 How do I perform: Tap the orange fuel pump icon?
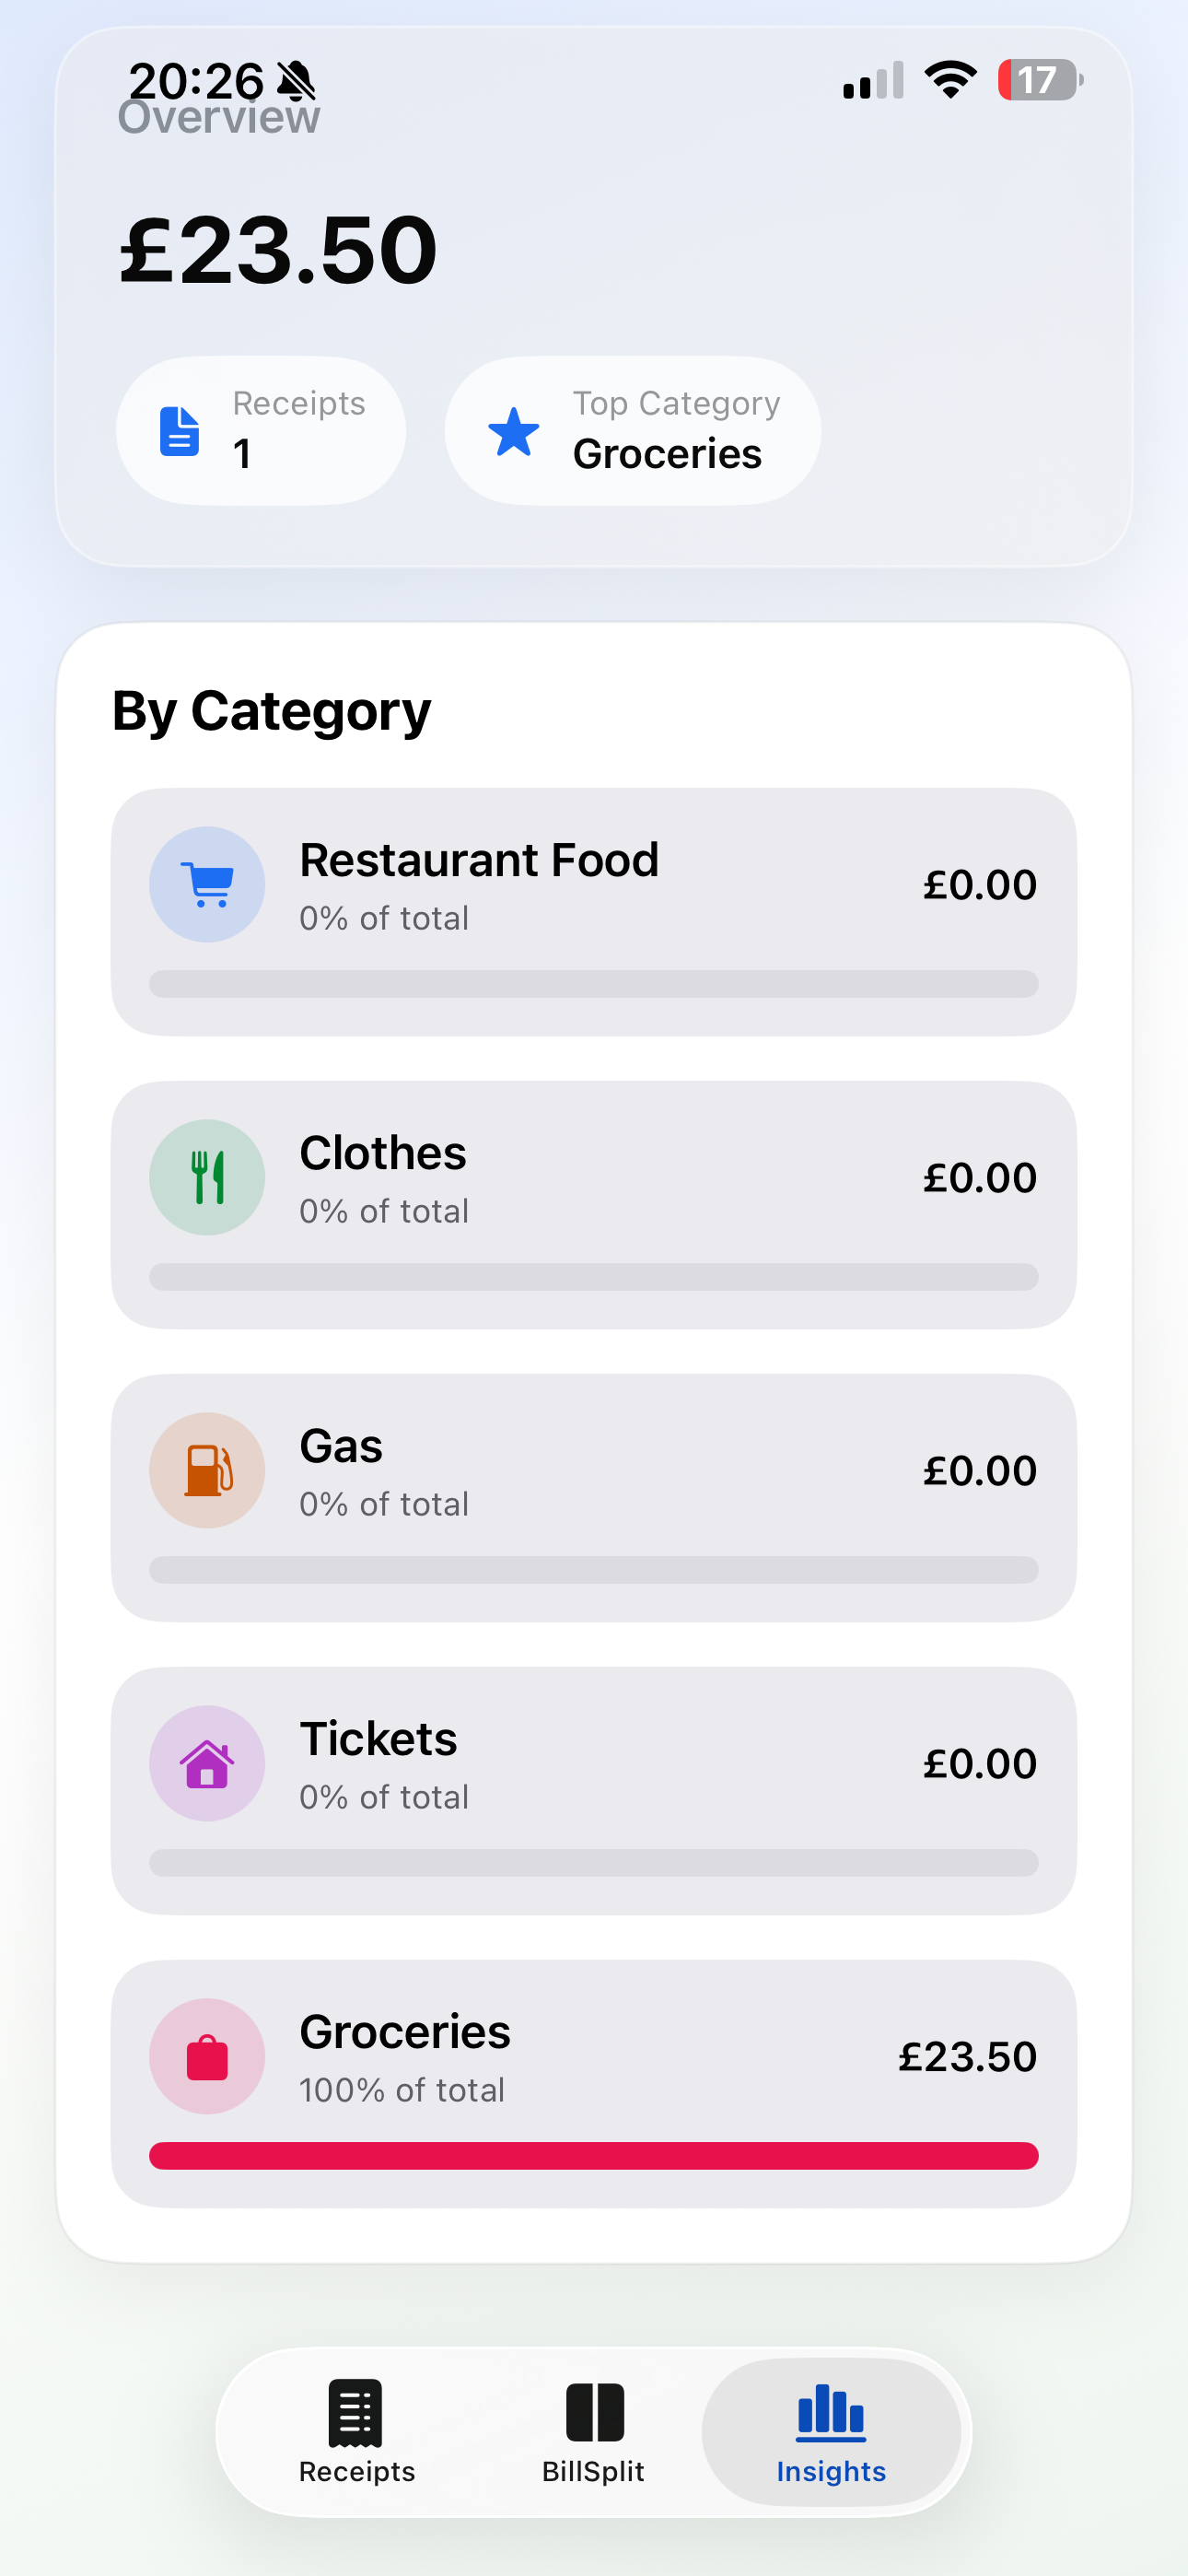207,1470
